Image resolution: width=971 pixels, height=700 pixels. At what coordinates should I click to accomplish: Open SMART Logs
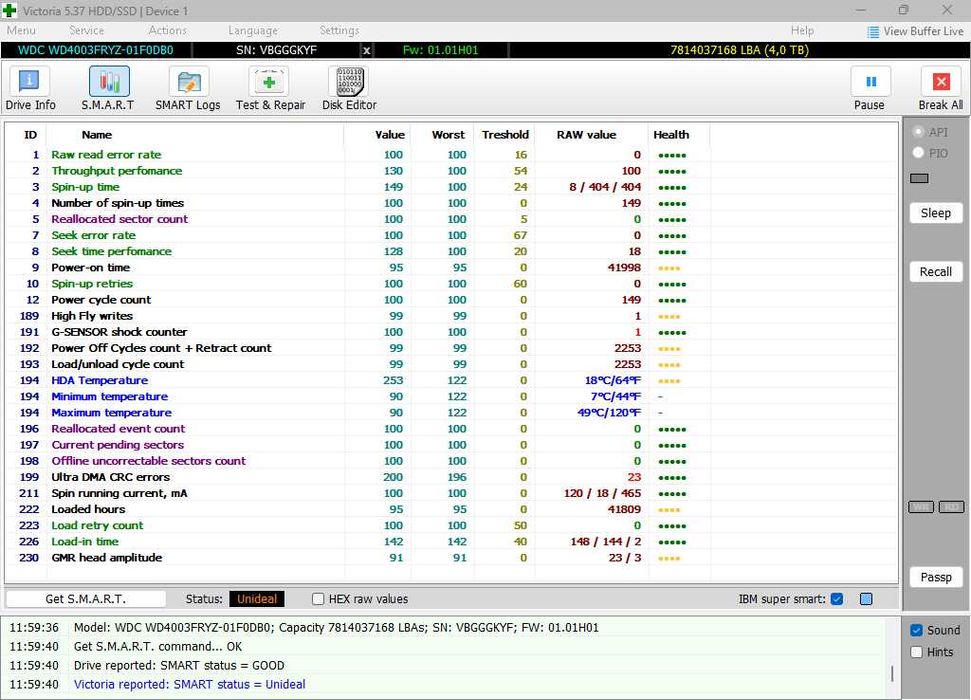click(188, 89)
